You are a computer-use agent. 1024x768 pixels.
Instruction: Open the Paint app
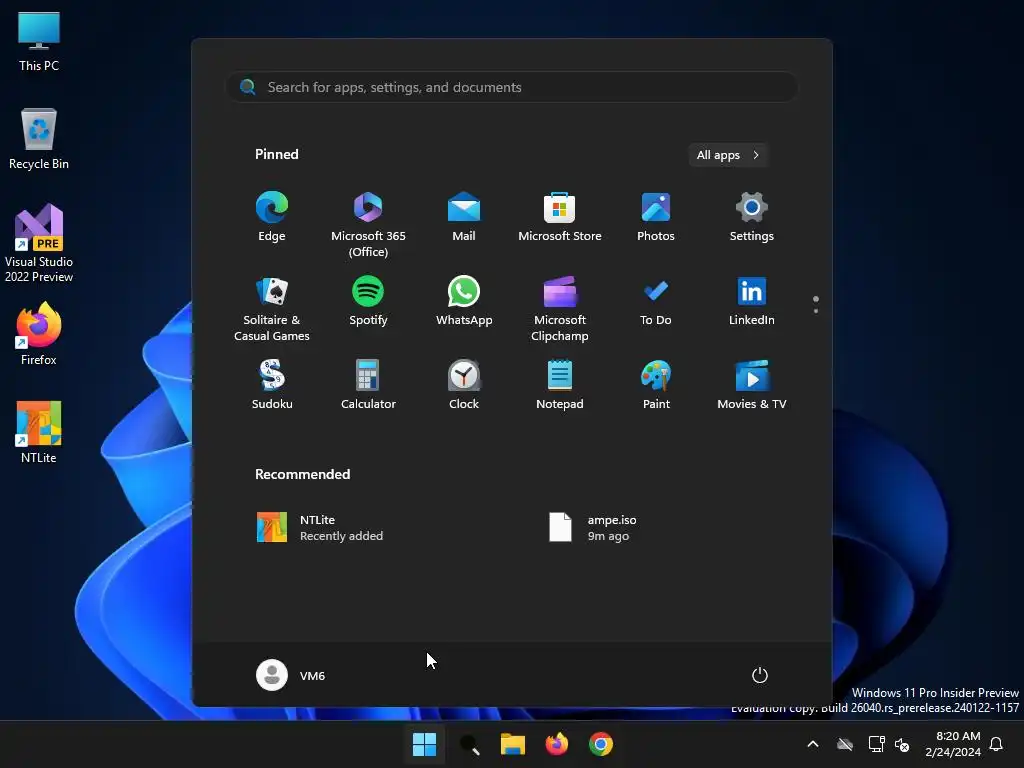pyautogui.click(x=656, y=385)
